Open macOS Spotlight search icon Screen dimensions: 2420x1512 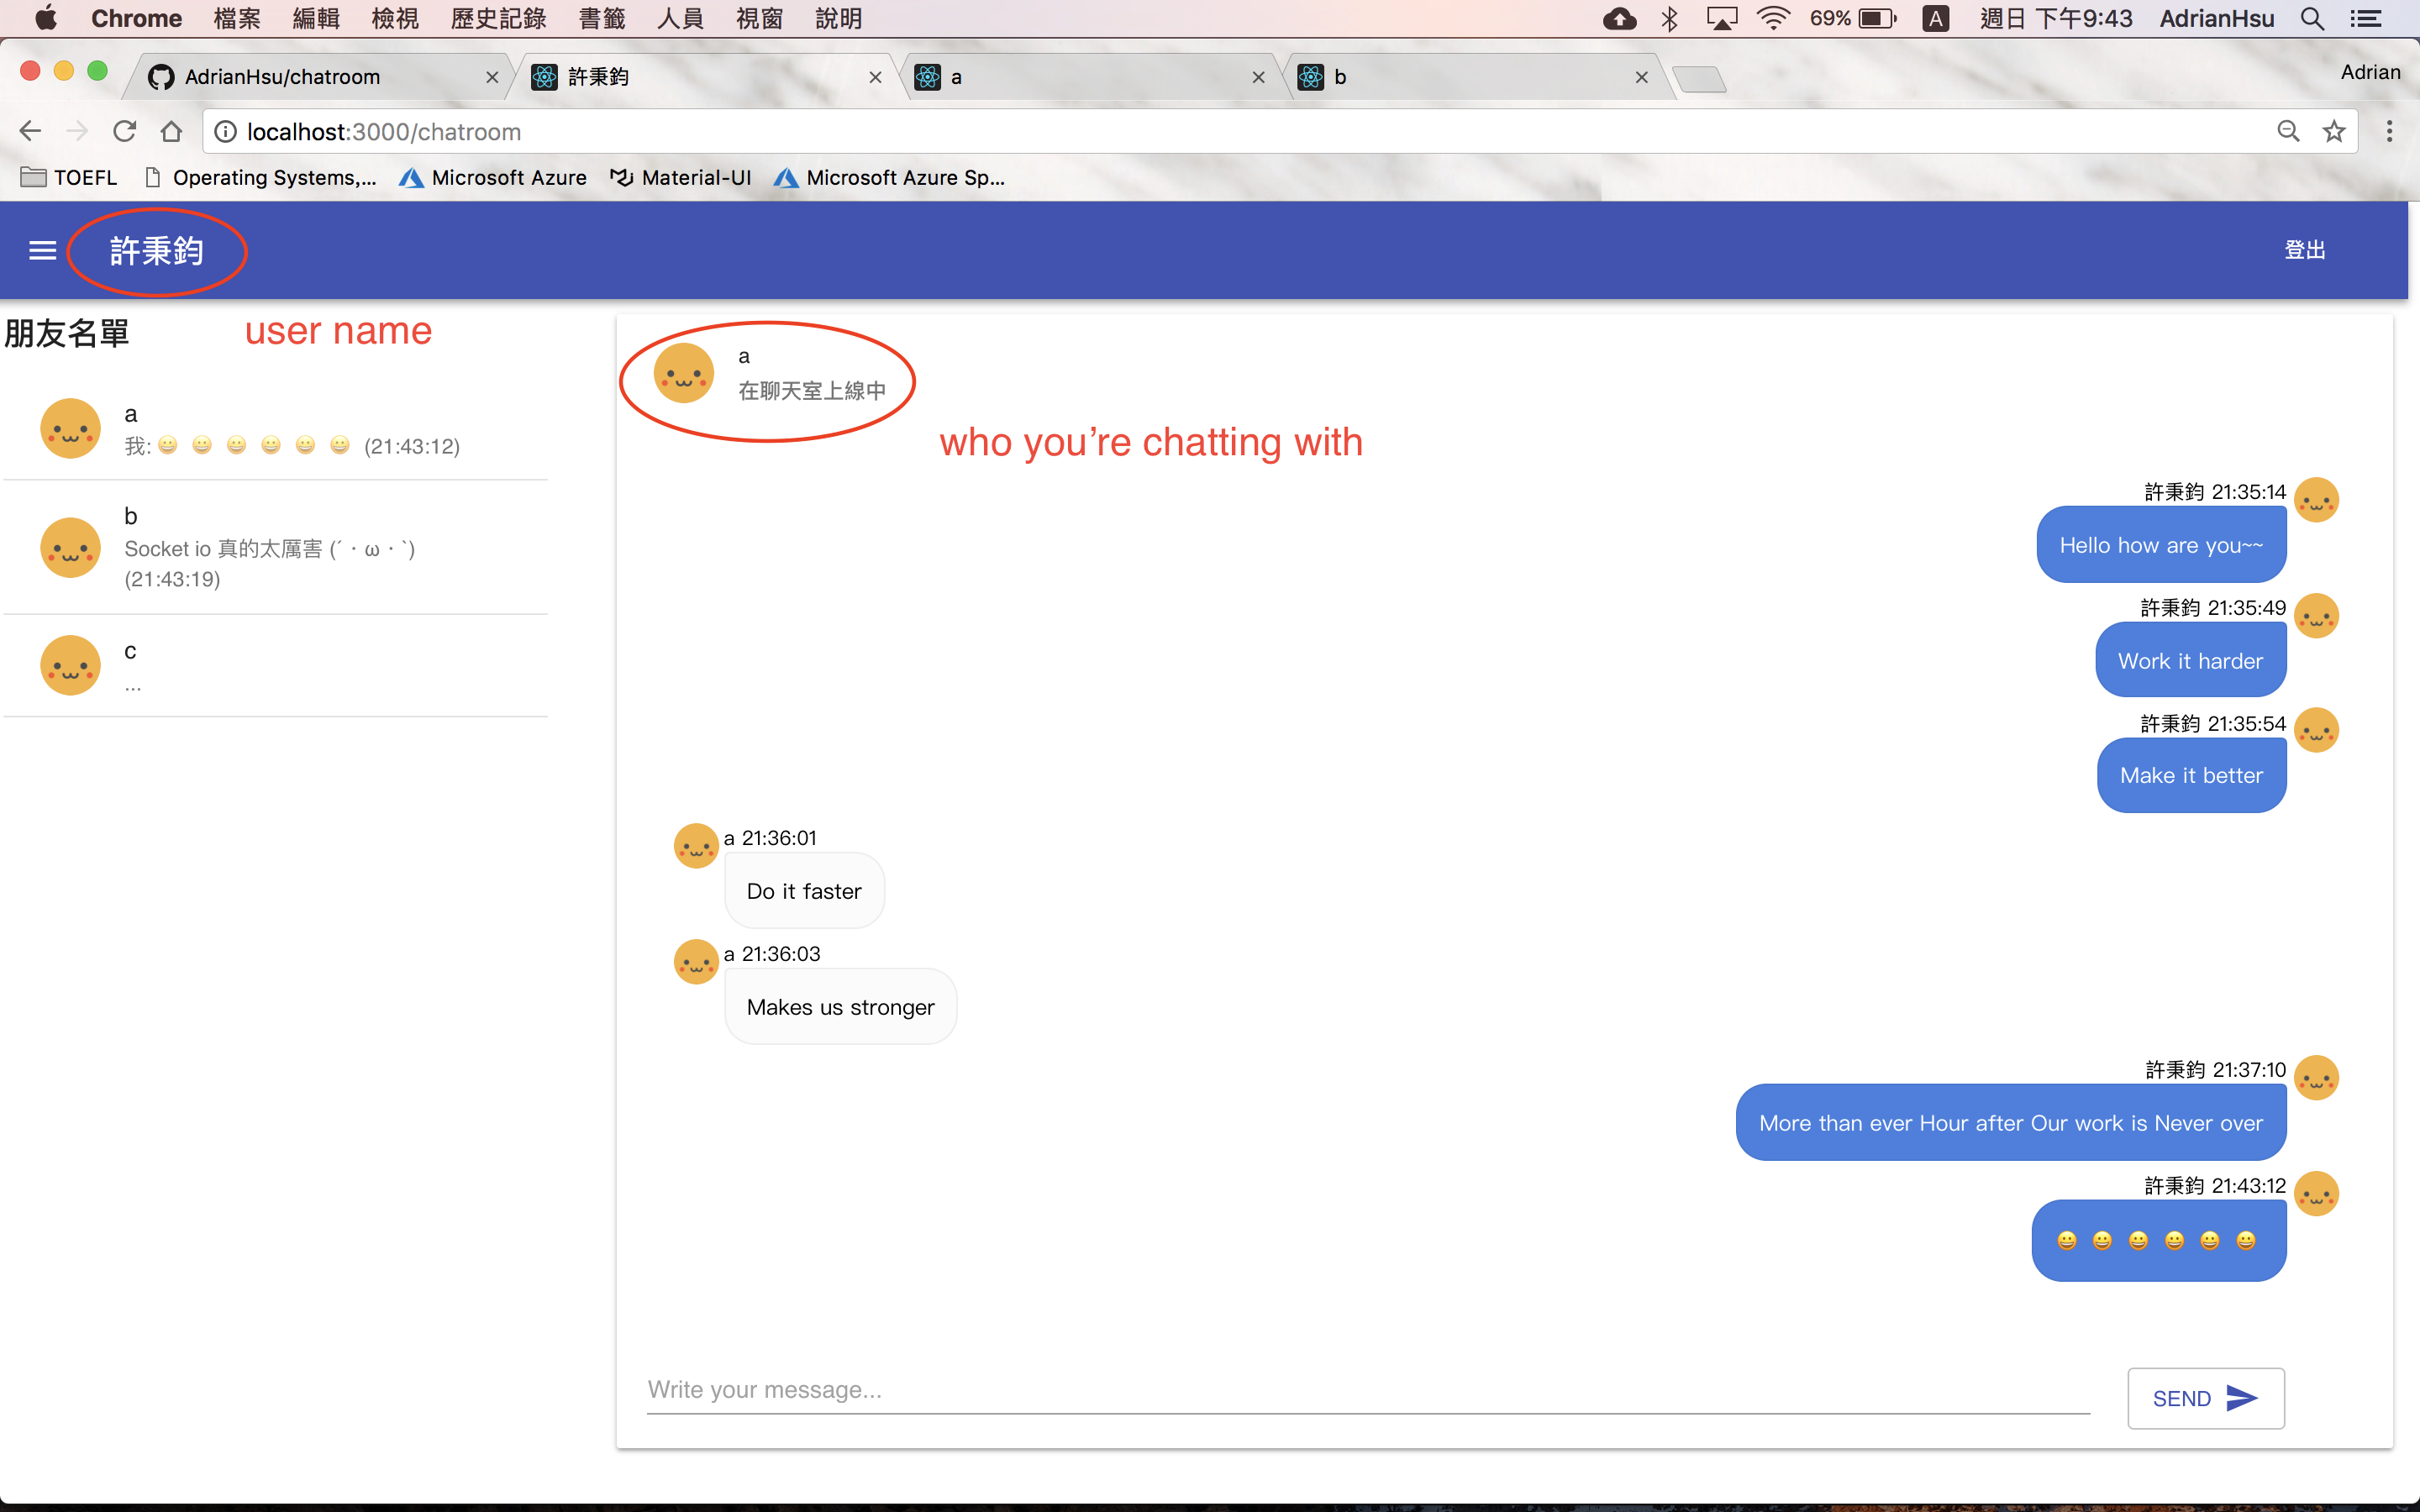click(x=2312, y=19)
